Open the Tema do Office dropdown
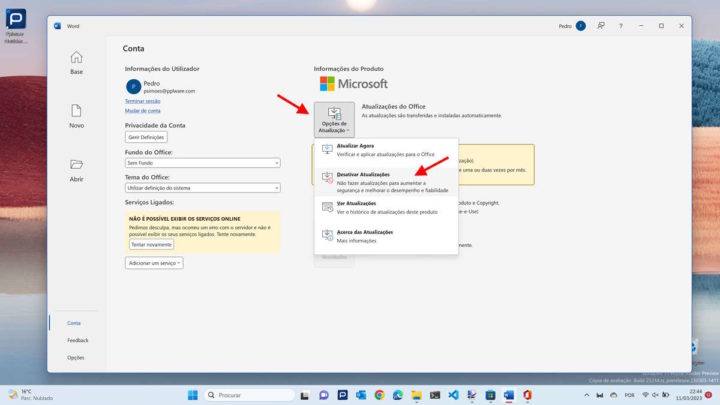The height and width of the screenshot is (405, 720). (202, 188)
